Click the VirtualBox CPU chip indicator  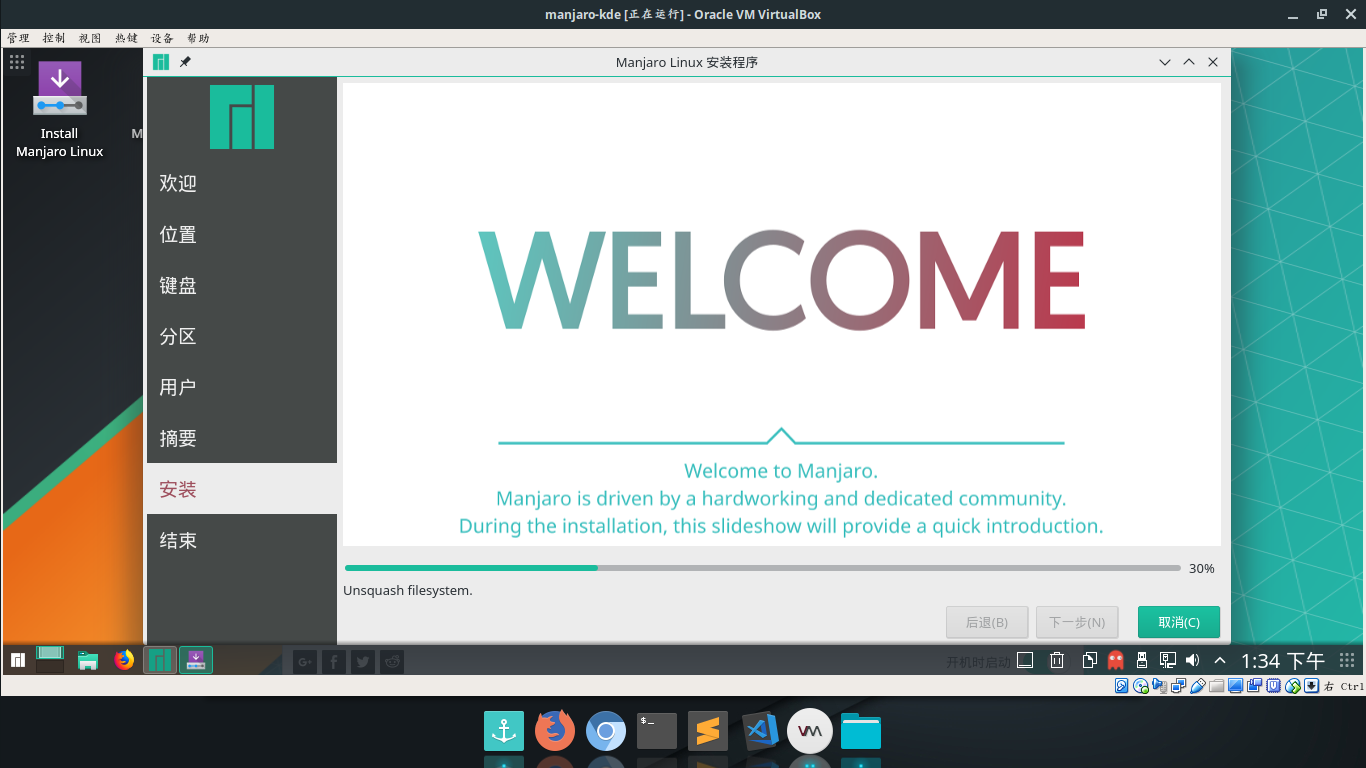(x=1274, y=686)
